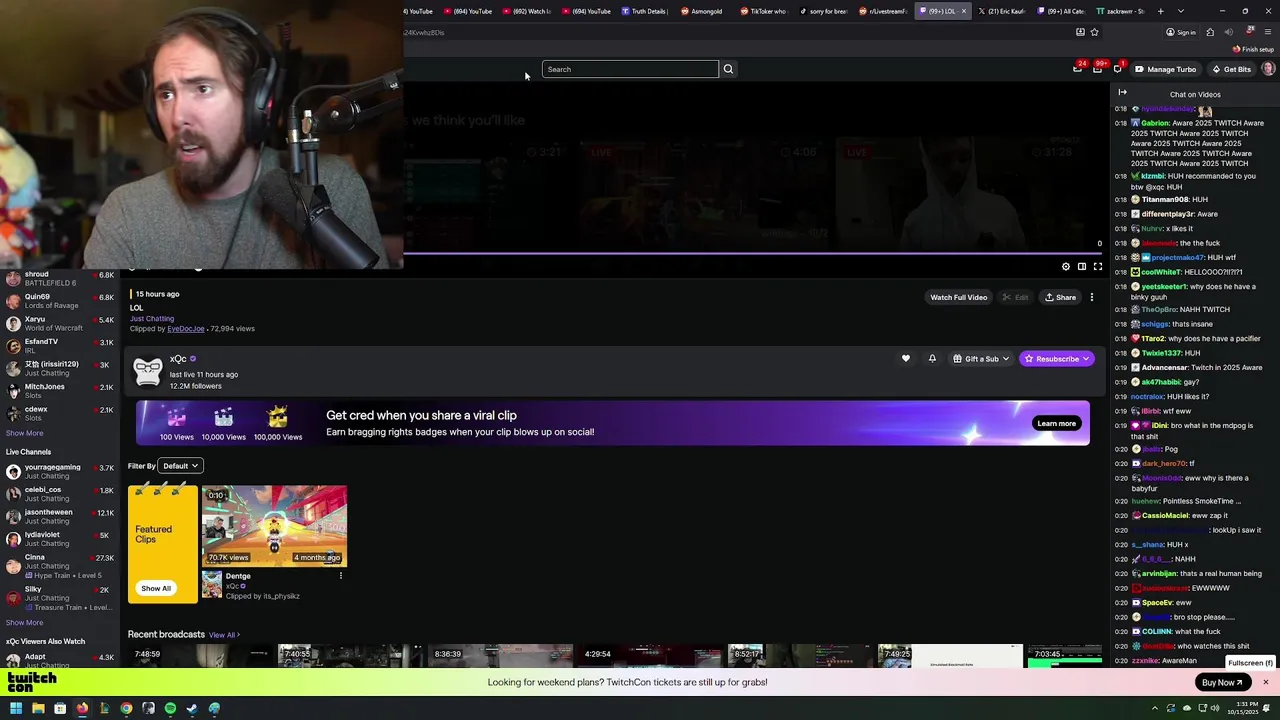
Task: Switch to Eric Kaufman X tab
Action: point(1001,11)
